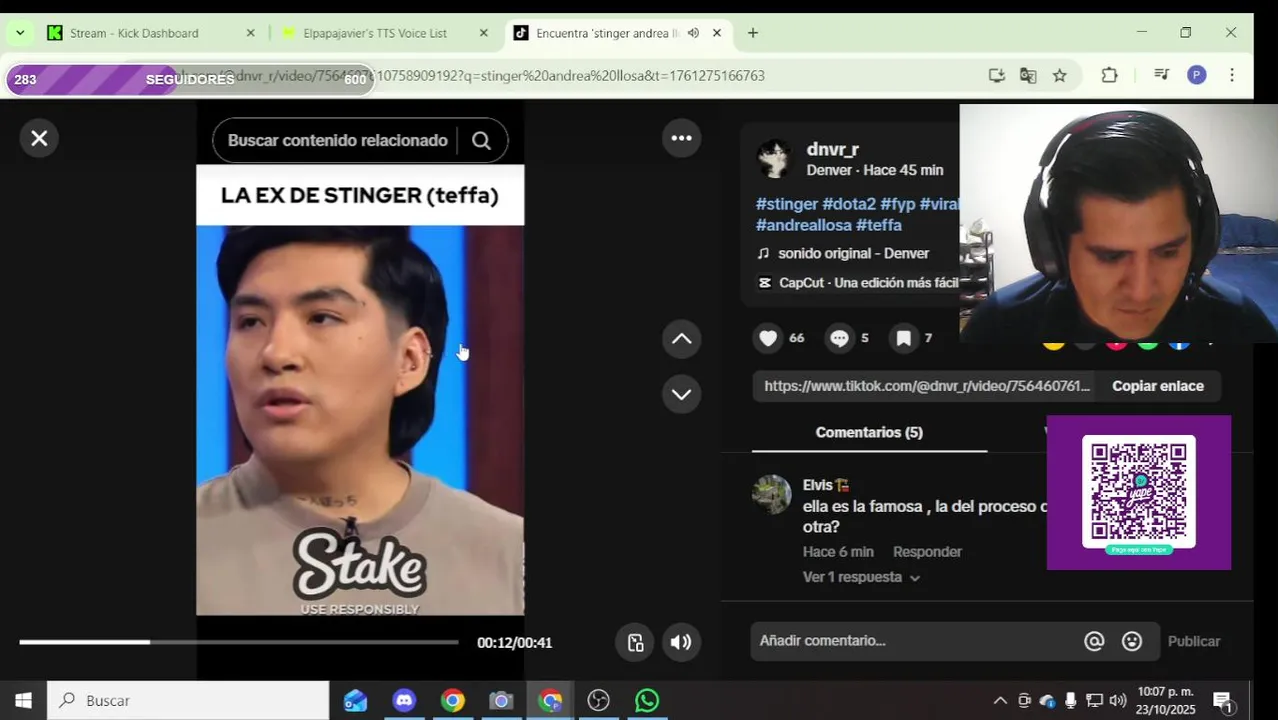This screenshot has height=720, width=1278.
Task: Click the video player area
Action: pyautogui.click(x=360, y=390)
